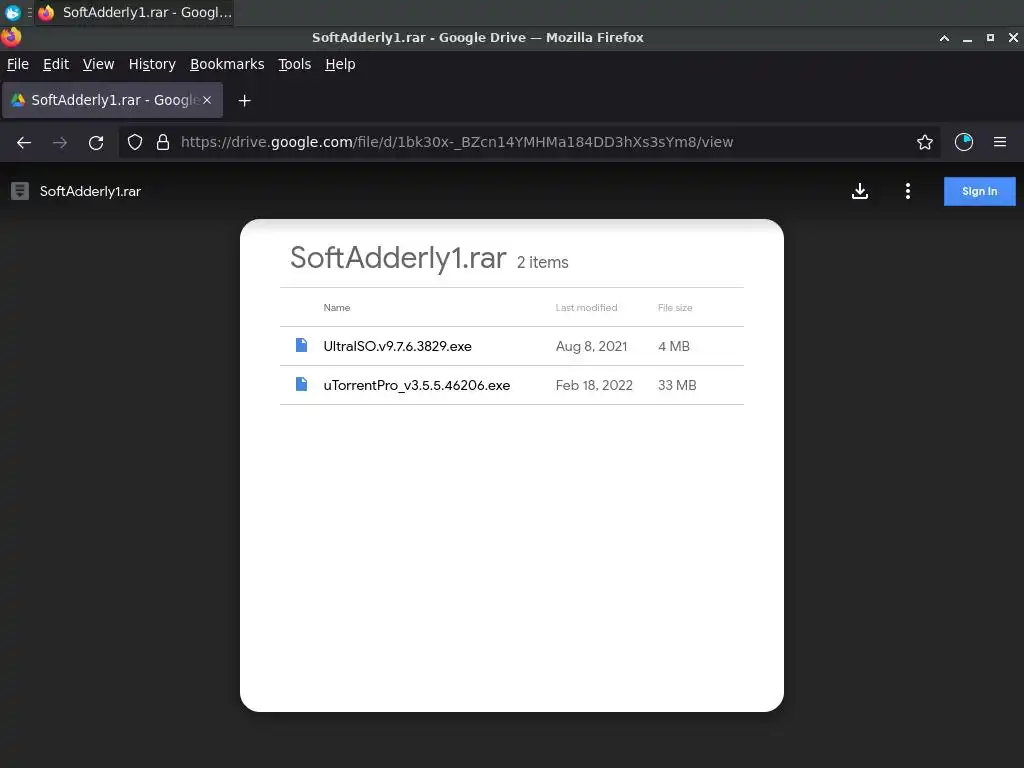The width and height of the screenshot is (1024, 768).
Task: Open the Edit menu
Action: (x=56, y=64)
